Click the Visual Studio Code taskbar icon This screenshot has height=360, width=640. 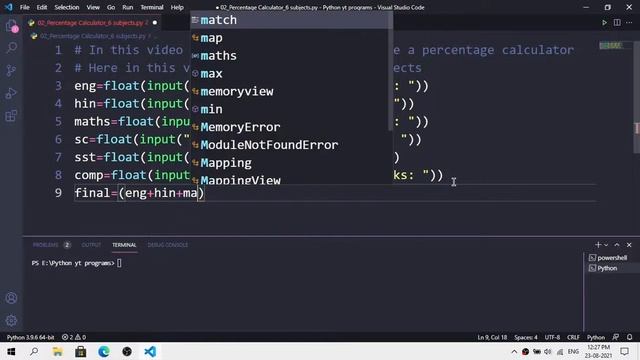(150, 351)
